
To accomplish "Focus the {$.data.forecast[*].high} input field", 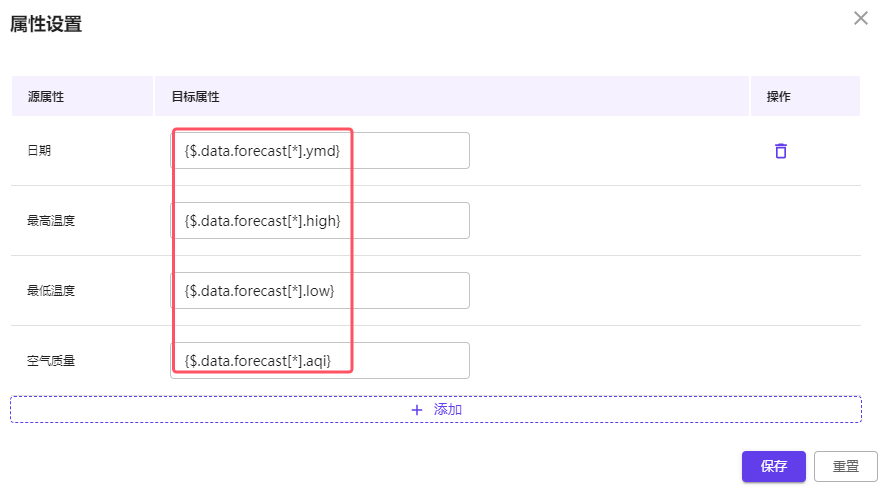I will [x=320, y=221].
